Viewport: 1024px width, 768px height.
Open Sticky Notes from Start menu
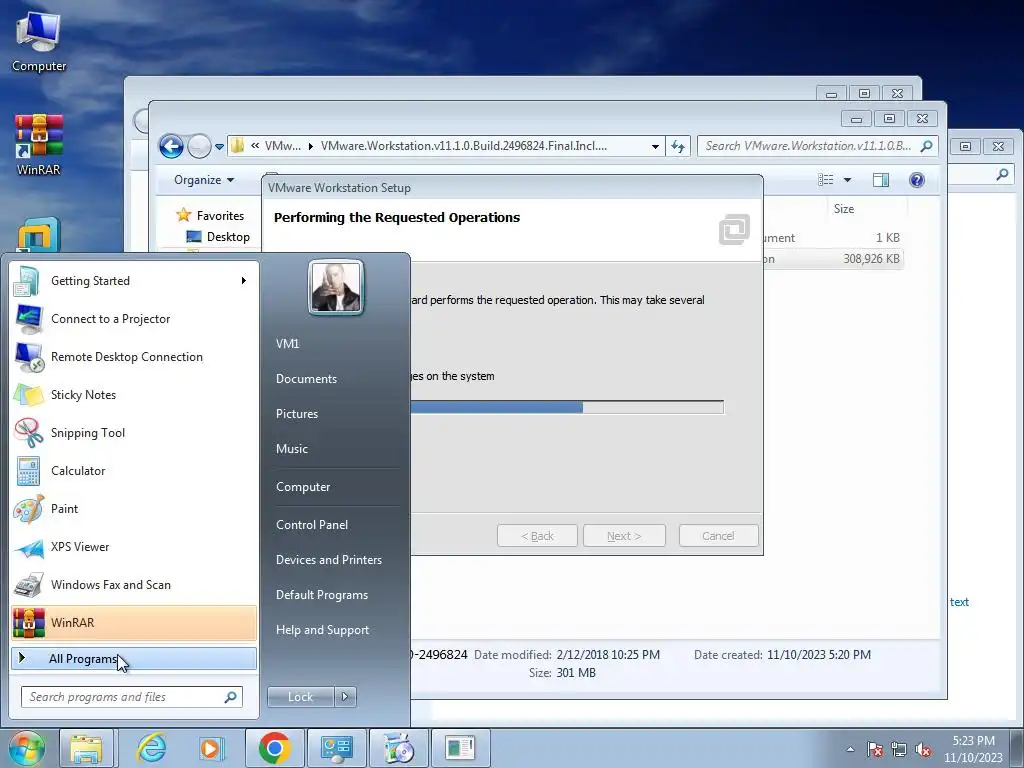[x=134, y=394]
